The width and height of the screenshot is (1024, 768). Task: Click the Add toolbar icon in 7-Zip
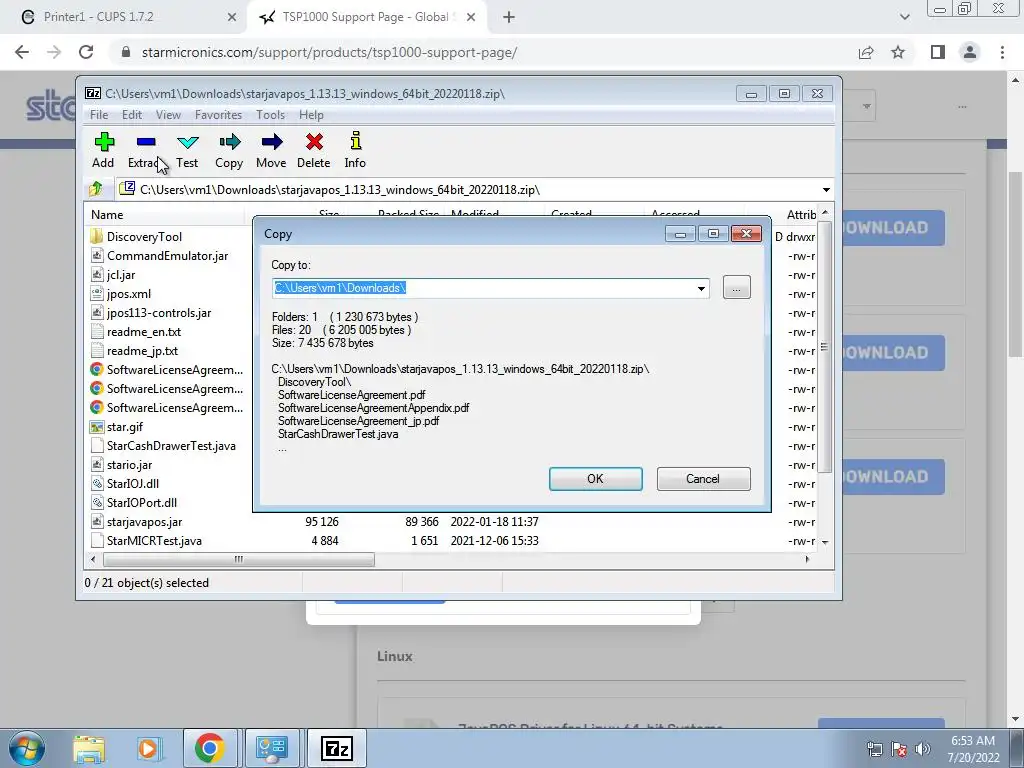pyautogui.click(x=104, y=142)
